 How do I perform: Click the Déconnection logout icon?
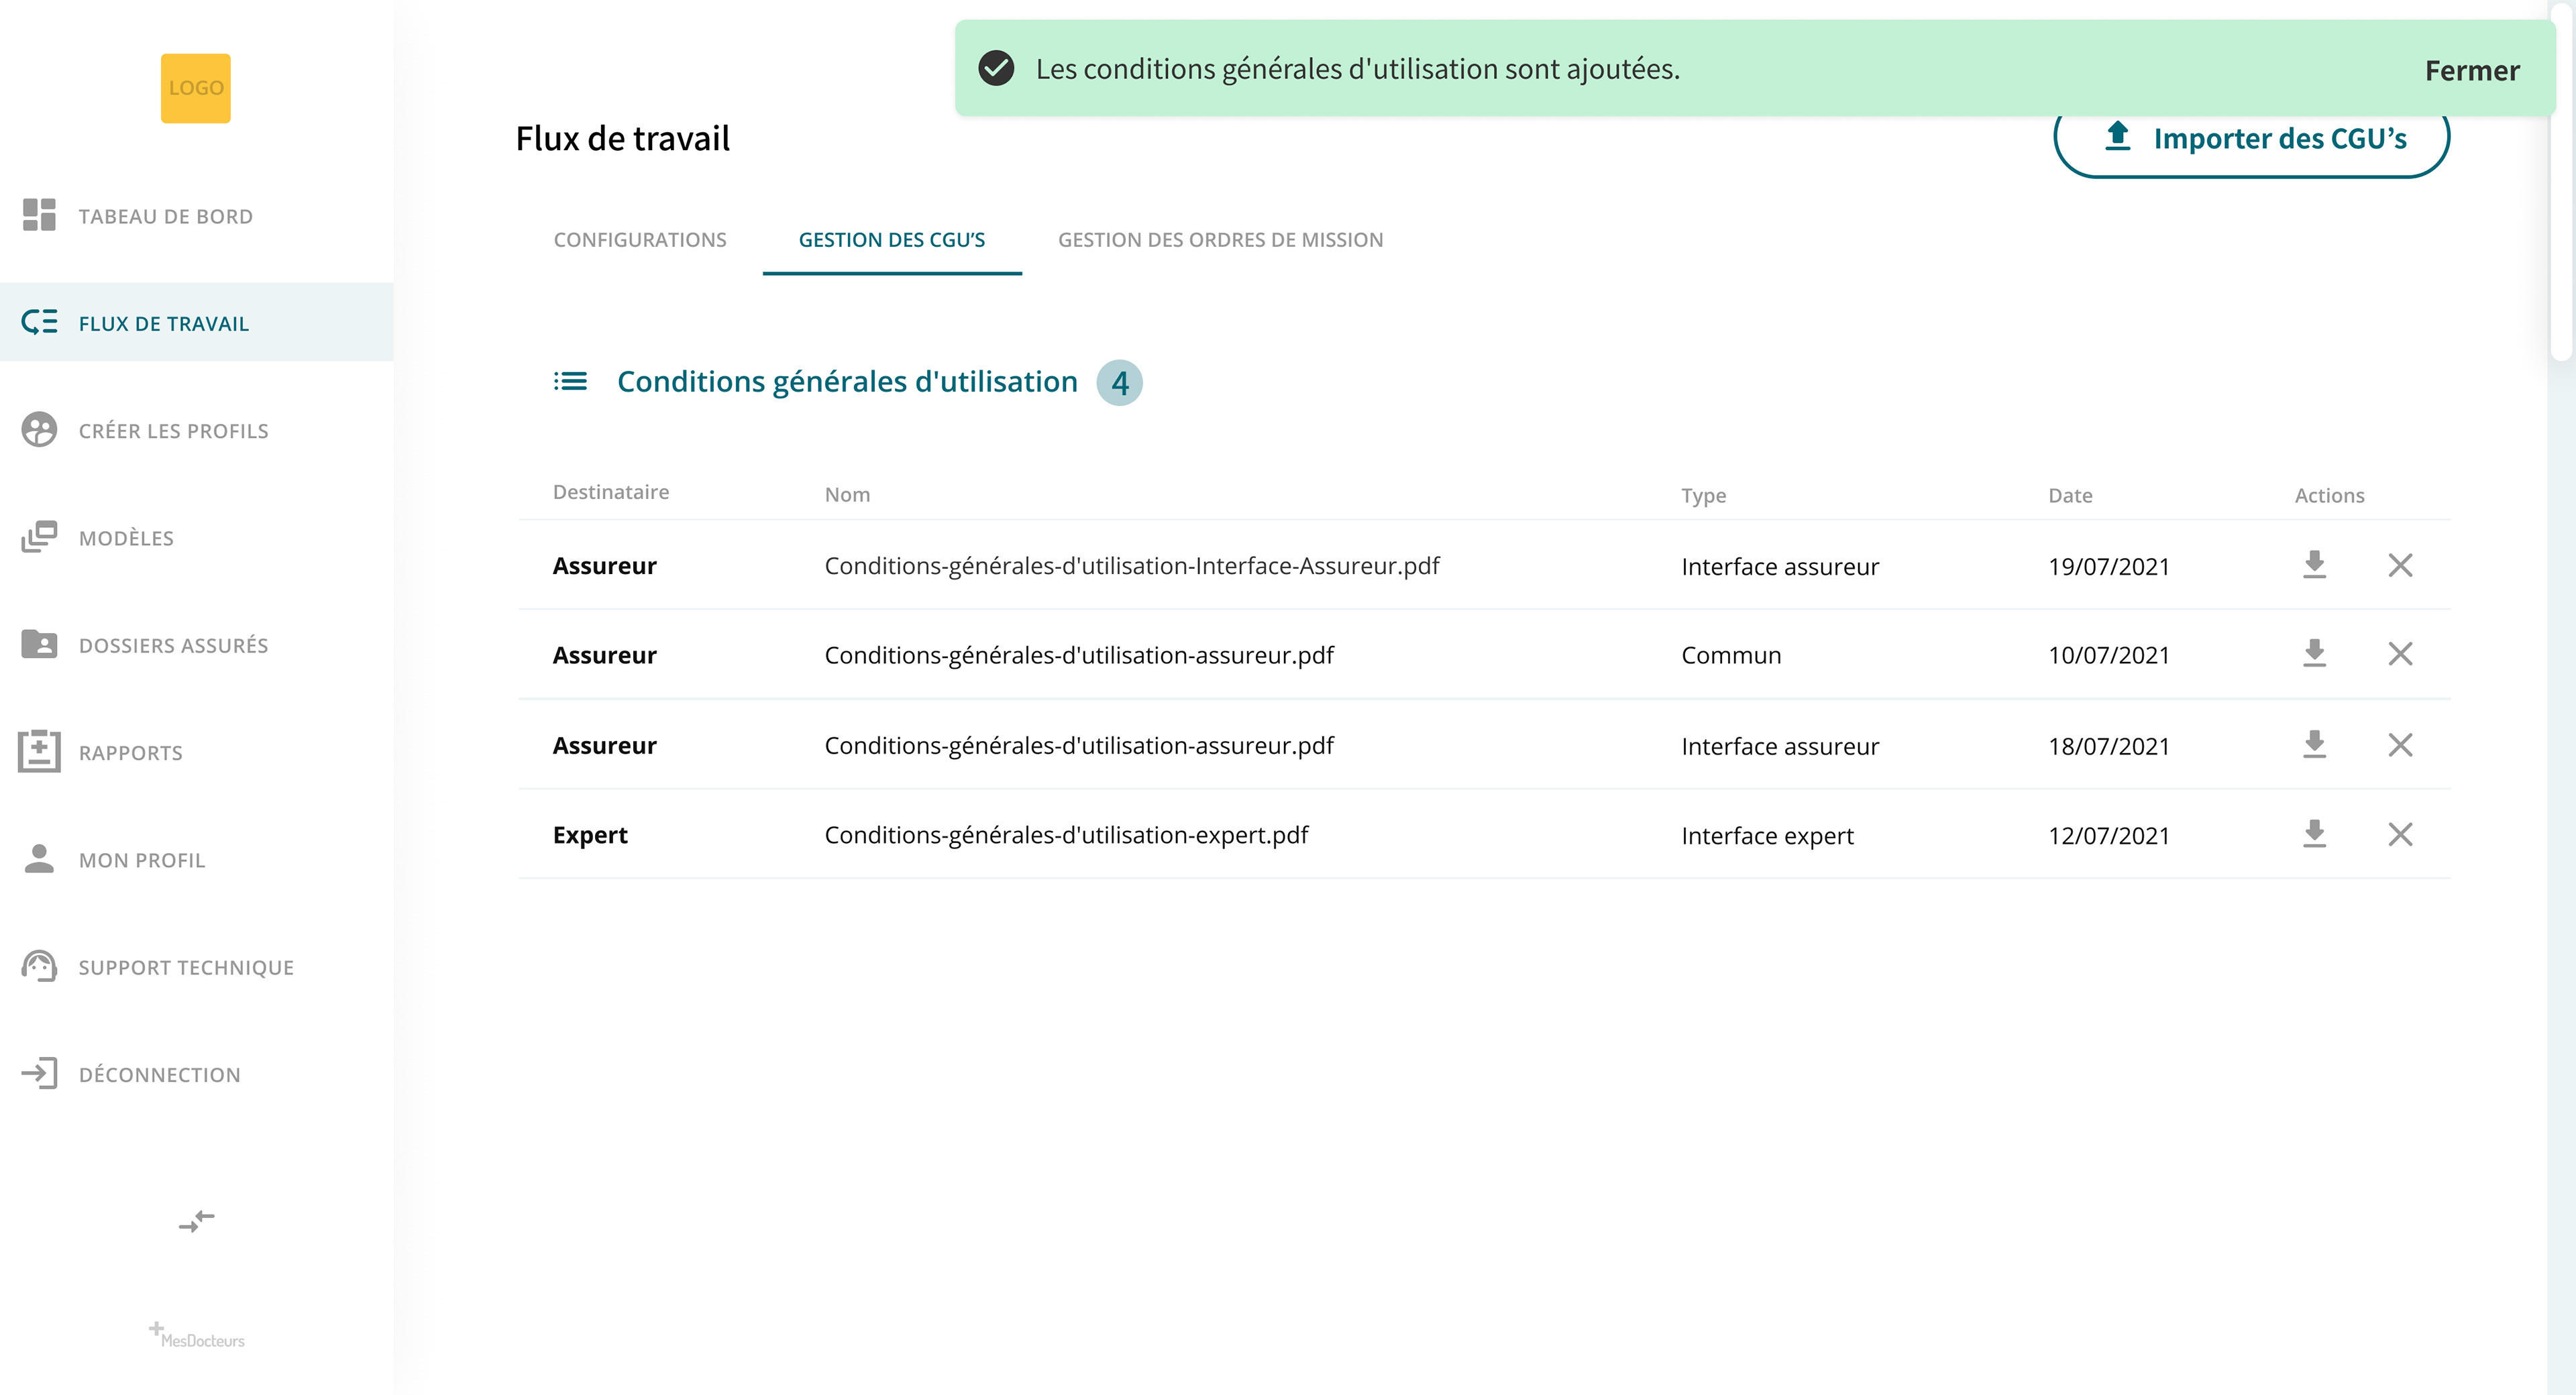pos(39,1073)
